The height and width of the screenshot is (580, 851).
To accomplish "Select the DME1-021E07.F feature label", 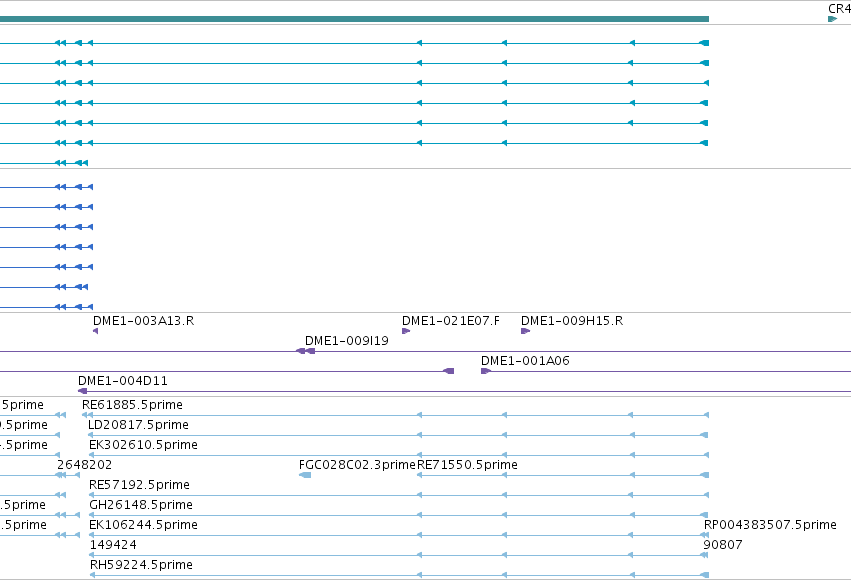I will tap(450, 321).
